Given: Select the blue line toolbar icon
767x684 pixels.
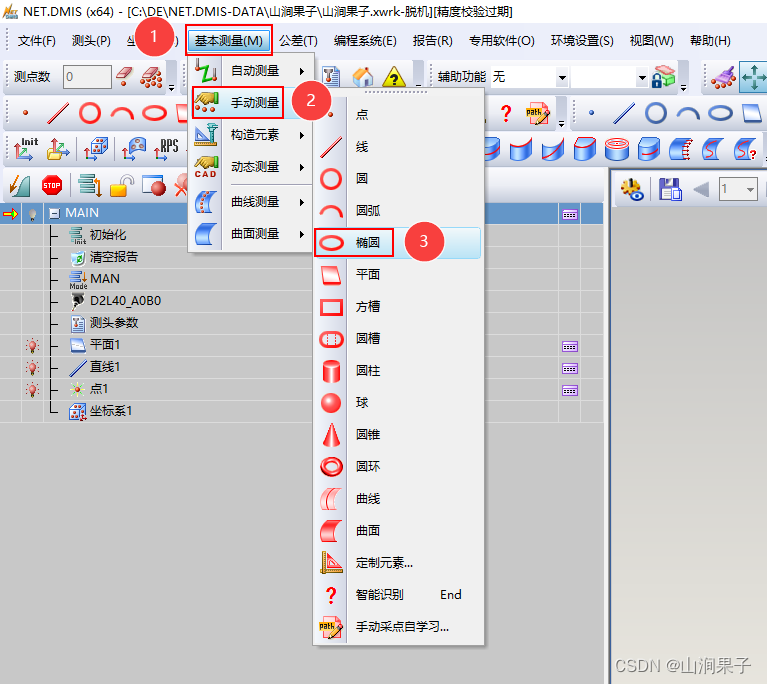Looking at the screenshot, I should coord(624,113).
